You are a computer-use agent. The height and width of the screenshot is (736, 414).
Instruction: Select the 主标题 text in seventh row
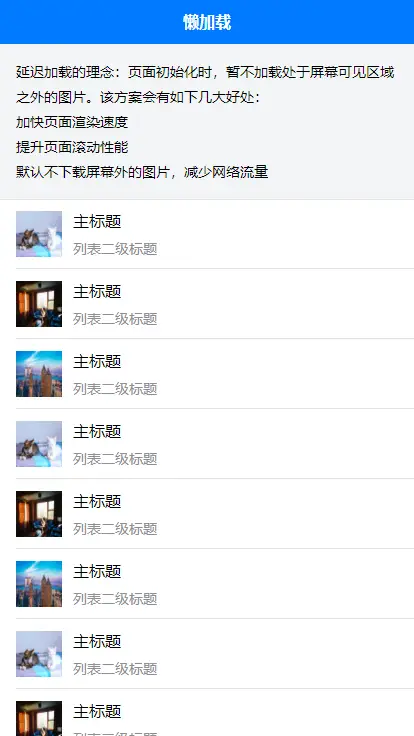pos(97,641)
